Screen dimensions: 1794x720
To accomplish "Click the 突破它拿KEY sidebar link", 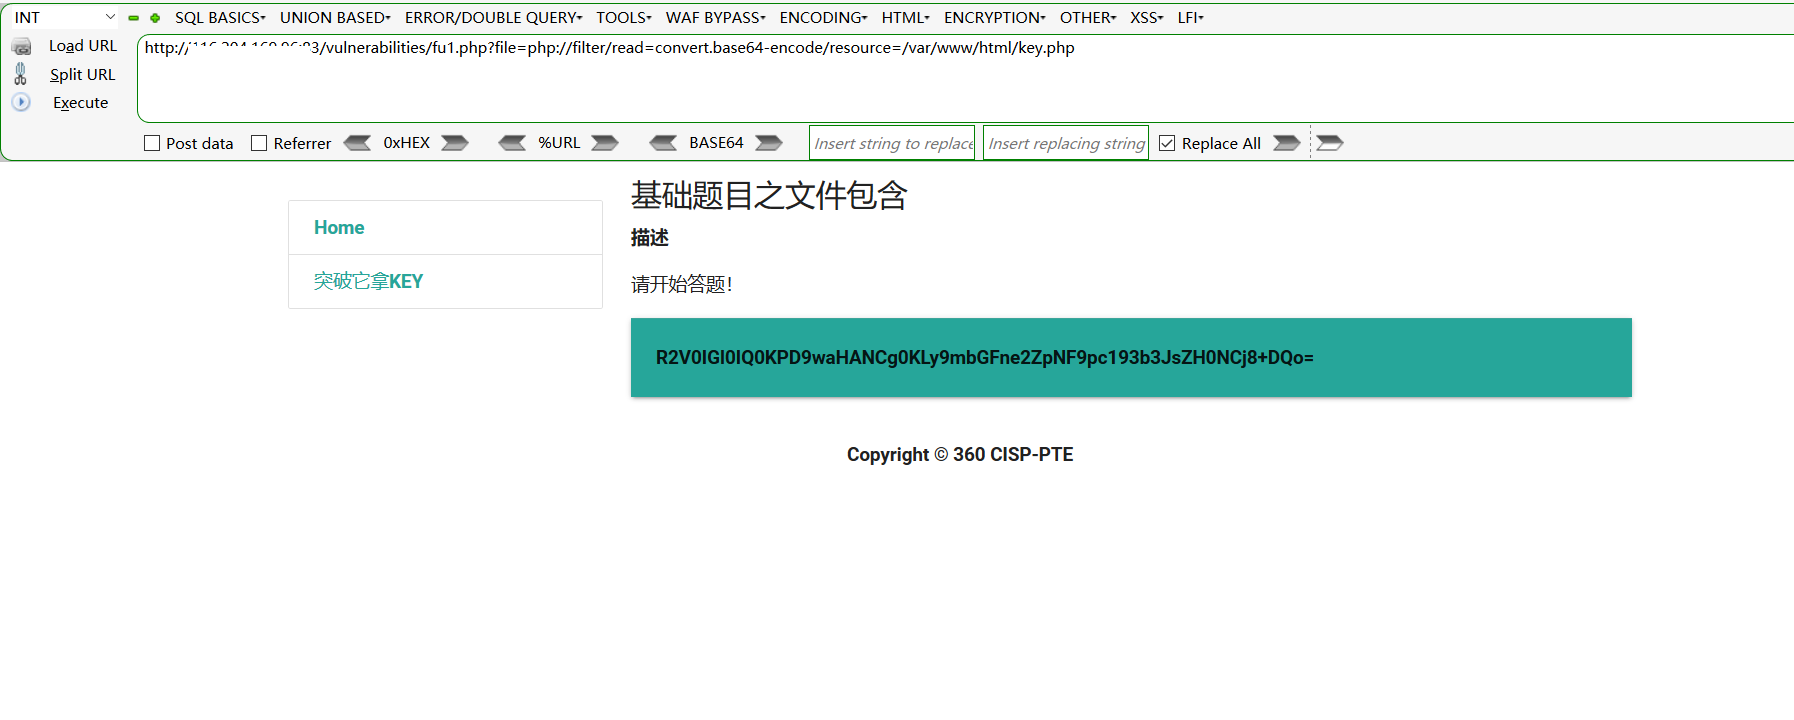I will (x=368, y=282).
